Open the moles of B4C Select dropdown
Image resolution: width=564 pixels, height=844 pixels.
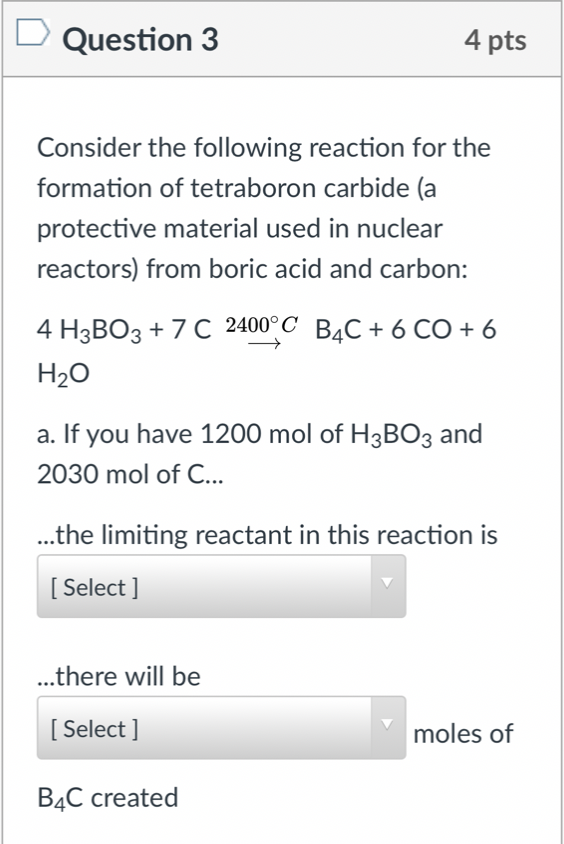(221, 728)
